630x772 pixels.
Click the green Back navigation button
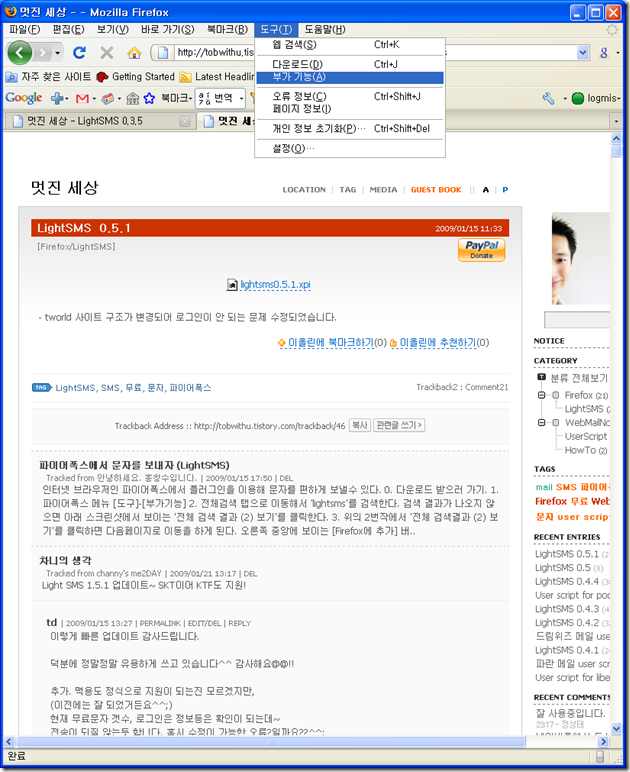(x=20, y=52)
